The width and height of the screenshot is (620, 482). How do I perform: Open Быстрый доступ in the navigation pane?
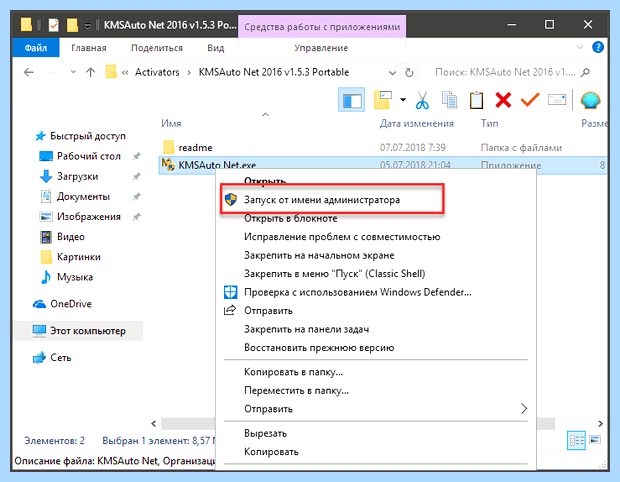coord(87,136)
